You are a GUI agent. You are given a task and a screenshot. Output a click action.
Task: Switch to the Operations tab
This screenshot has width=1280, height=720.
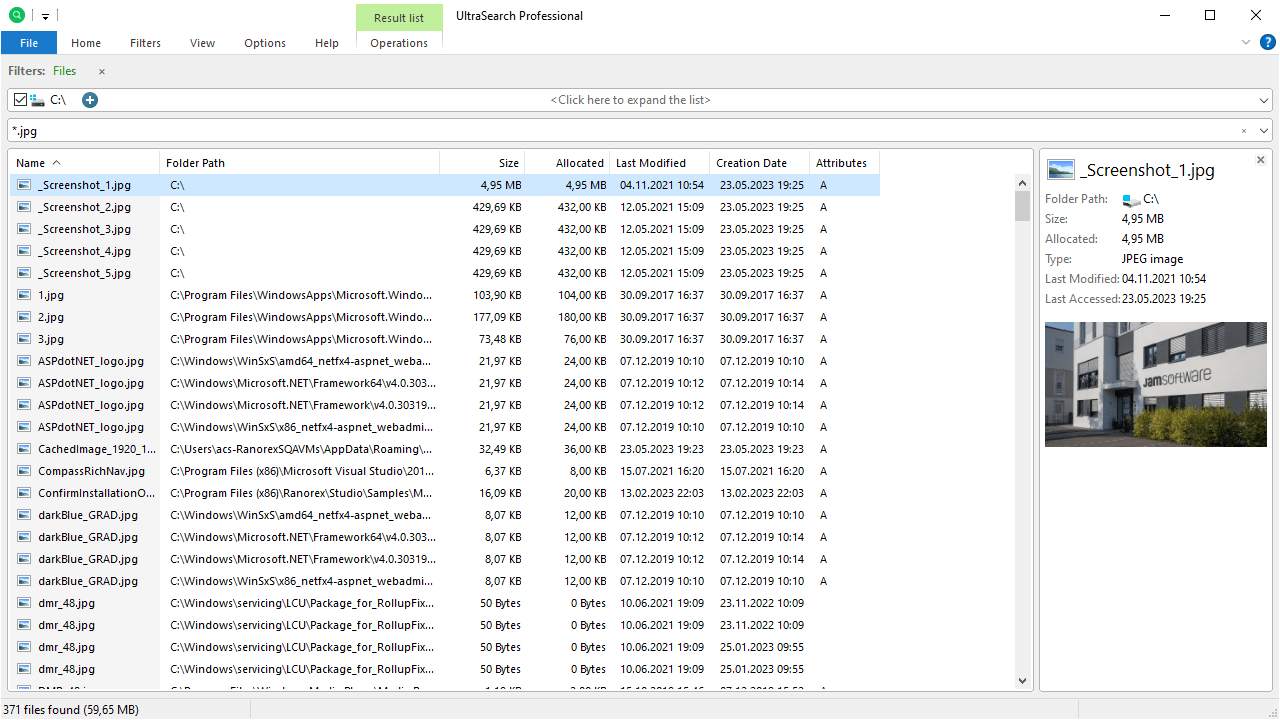[399, 43]
